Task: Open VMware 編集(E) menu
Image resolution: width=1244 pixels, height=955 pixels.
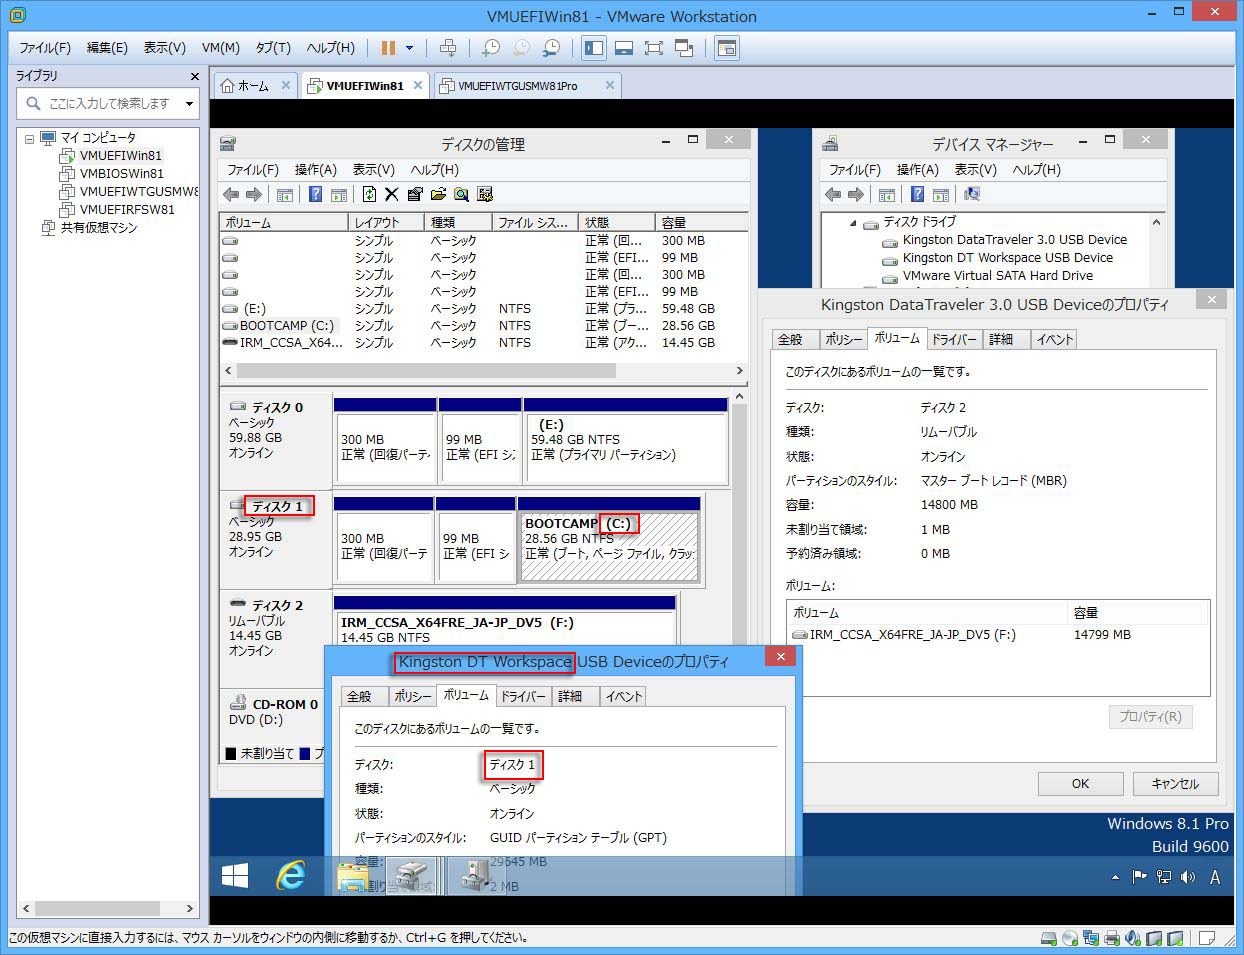Action: pyautogui.click(x=107, y=48)
